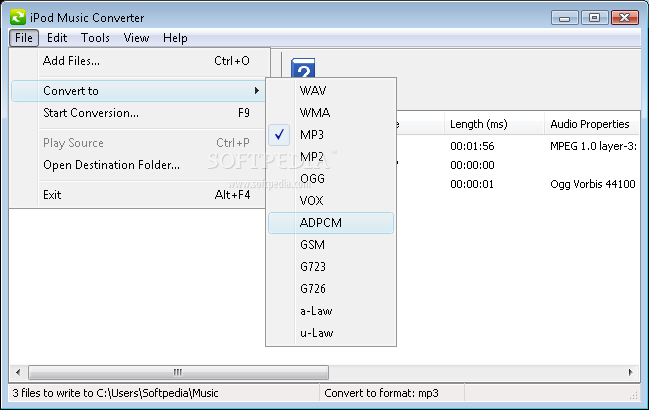
Task: Open the Help menu
Action: tap(175, 38)
